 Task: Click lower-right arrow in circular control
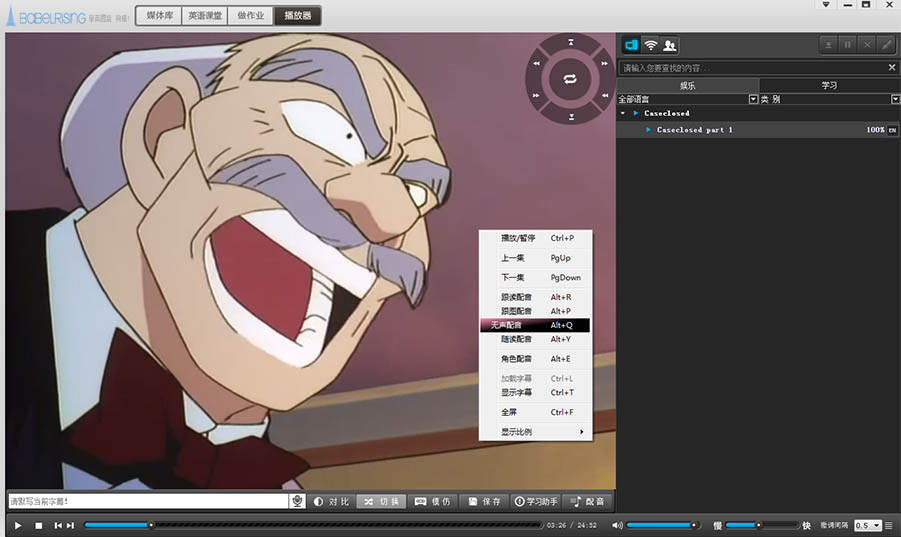[605, 95]
